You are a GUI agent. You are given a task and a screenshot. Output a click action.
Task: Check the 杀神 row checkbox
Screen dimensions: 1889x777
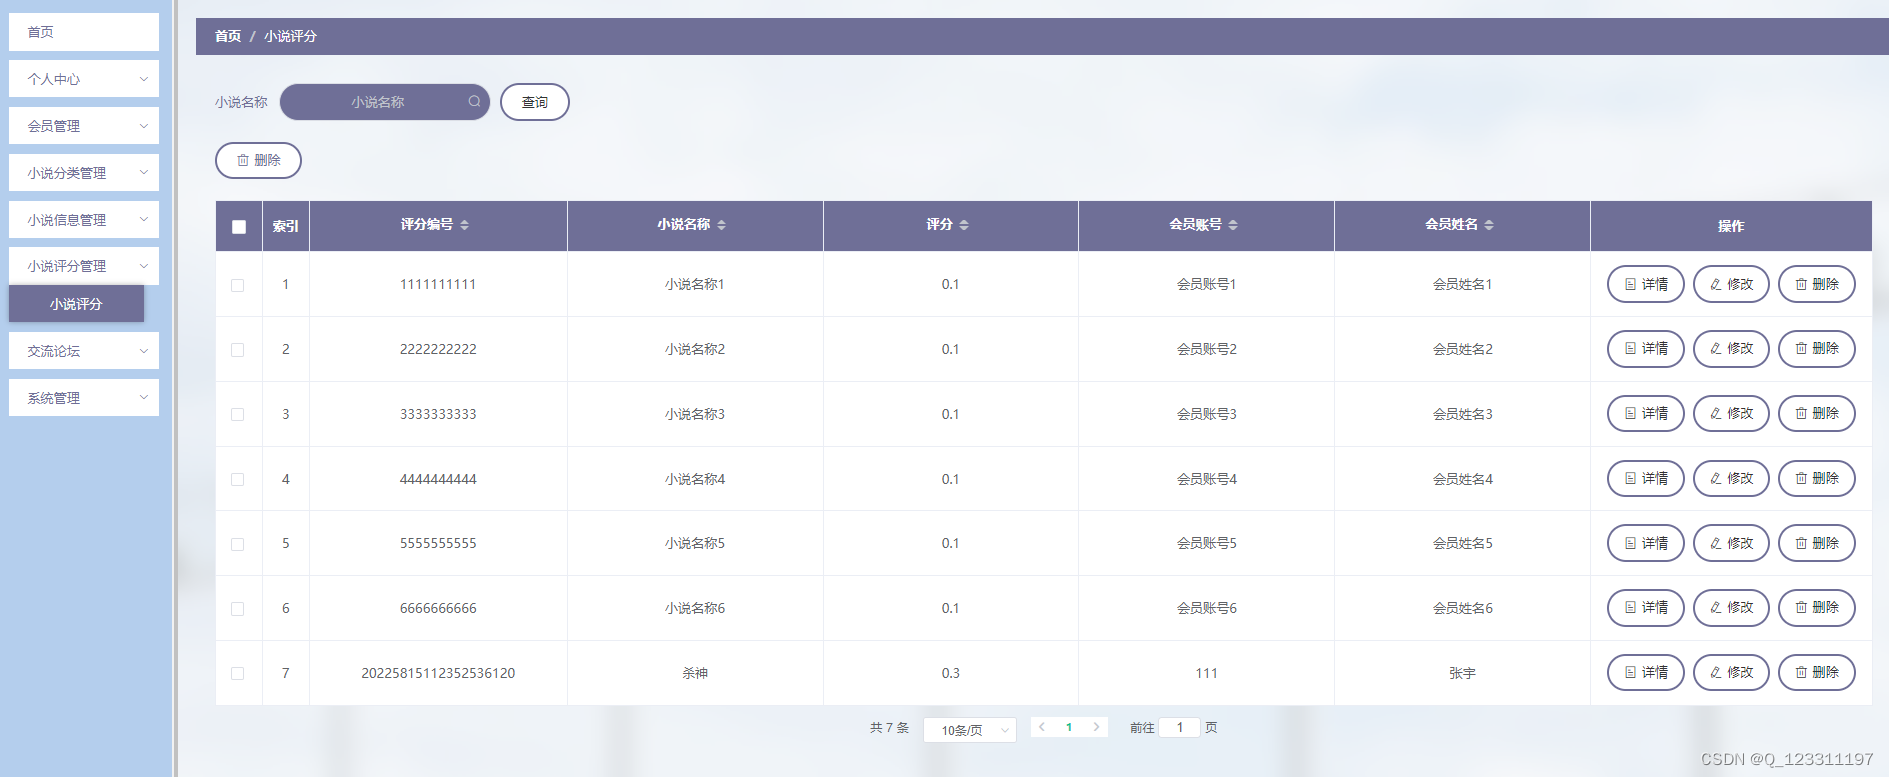pyautogui.click(x=238, y=673)
